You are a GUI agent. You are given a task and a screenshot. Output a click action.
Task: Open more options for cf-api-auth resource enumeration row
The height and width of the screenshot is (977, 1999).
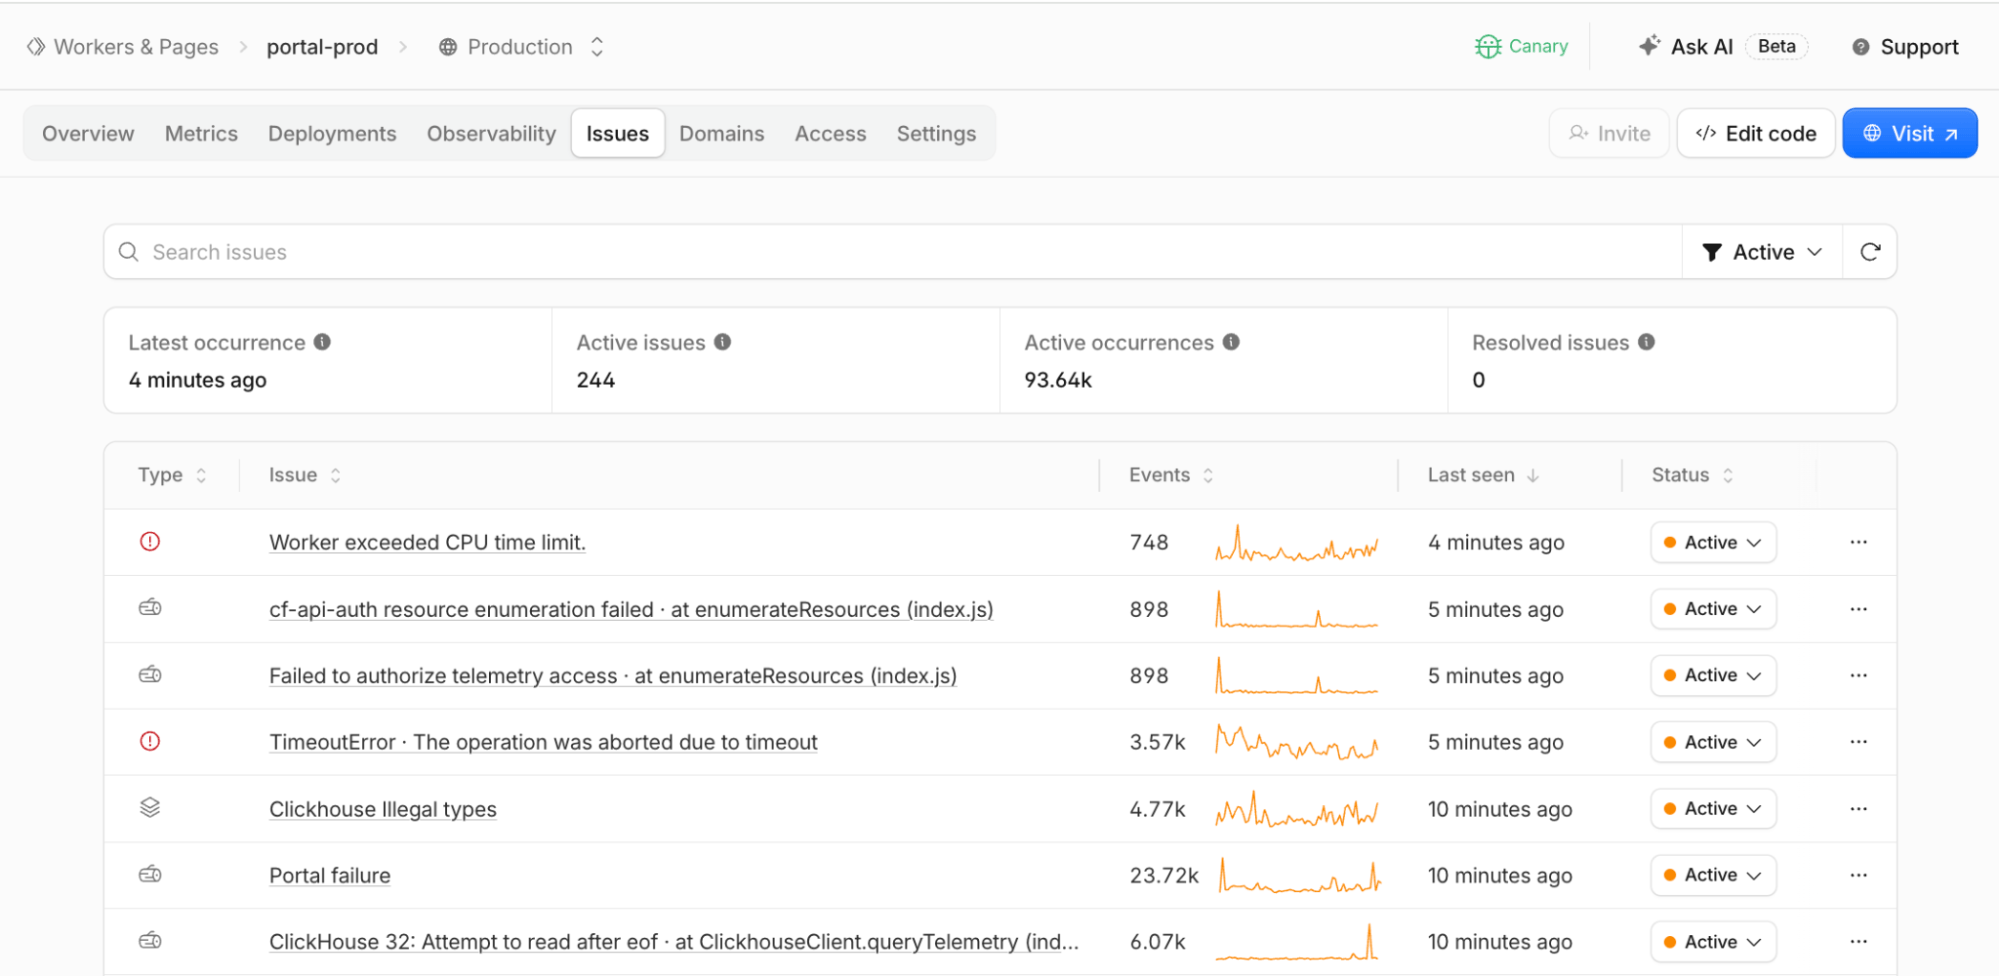[1859, 609]
